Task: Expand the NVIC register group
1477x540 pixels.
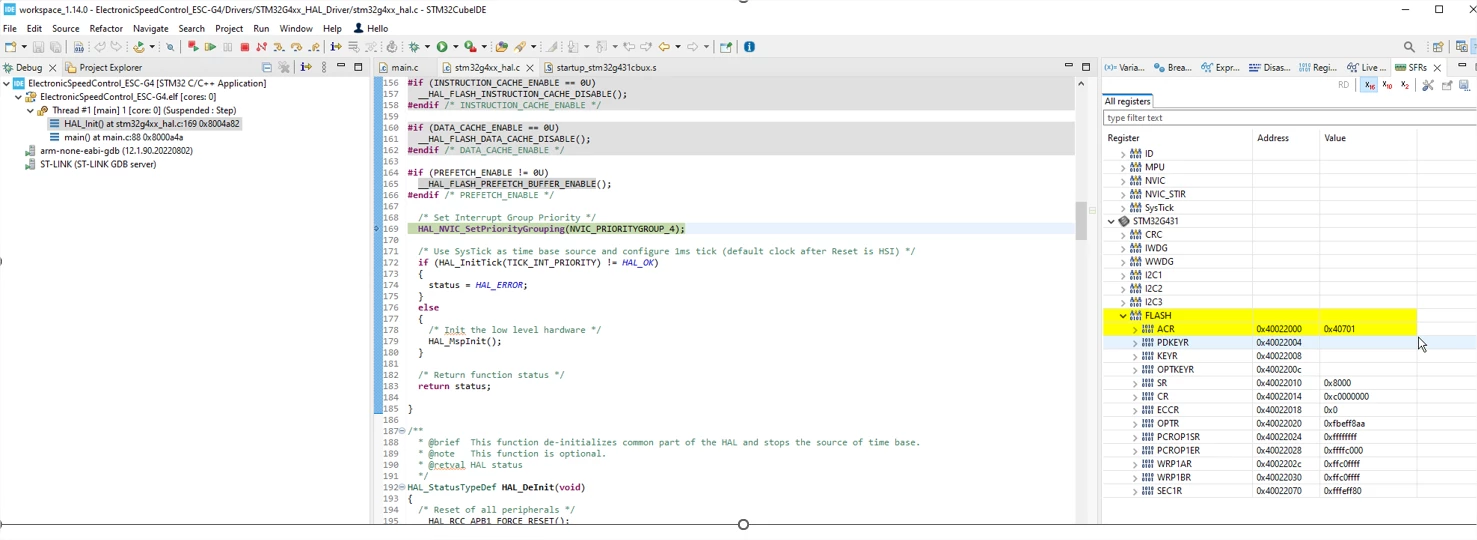Action: (1123, 181)
